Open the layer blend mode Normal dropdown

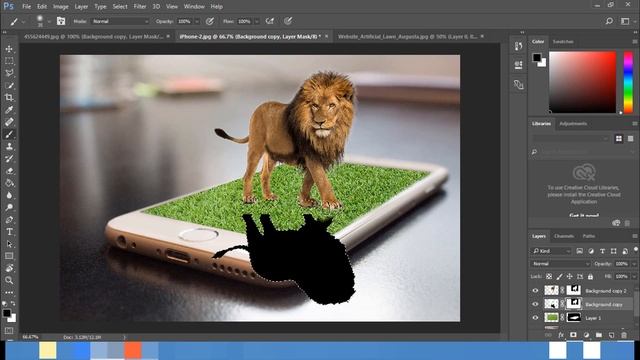pyautogui.click(x=560, y=264)
